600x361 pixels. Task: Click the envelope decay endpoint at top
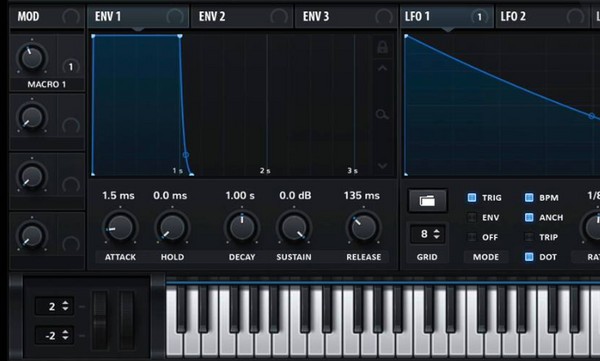pos(180,36)
